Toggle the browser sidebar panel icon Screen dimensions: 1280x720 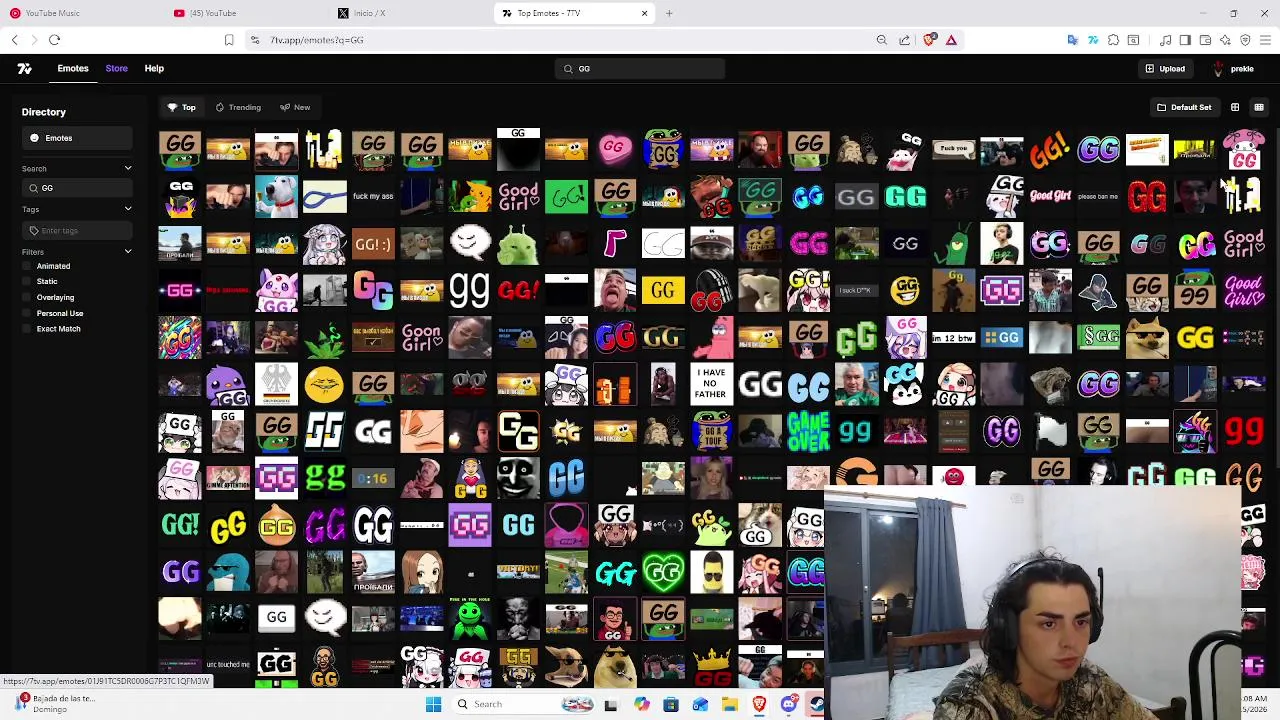pos(1185,40)
